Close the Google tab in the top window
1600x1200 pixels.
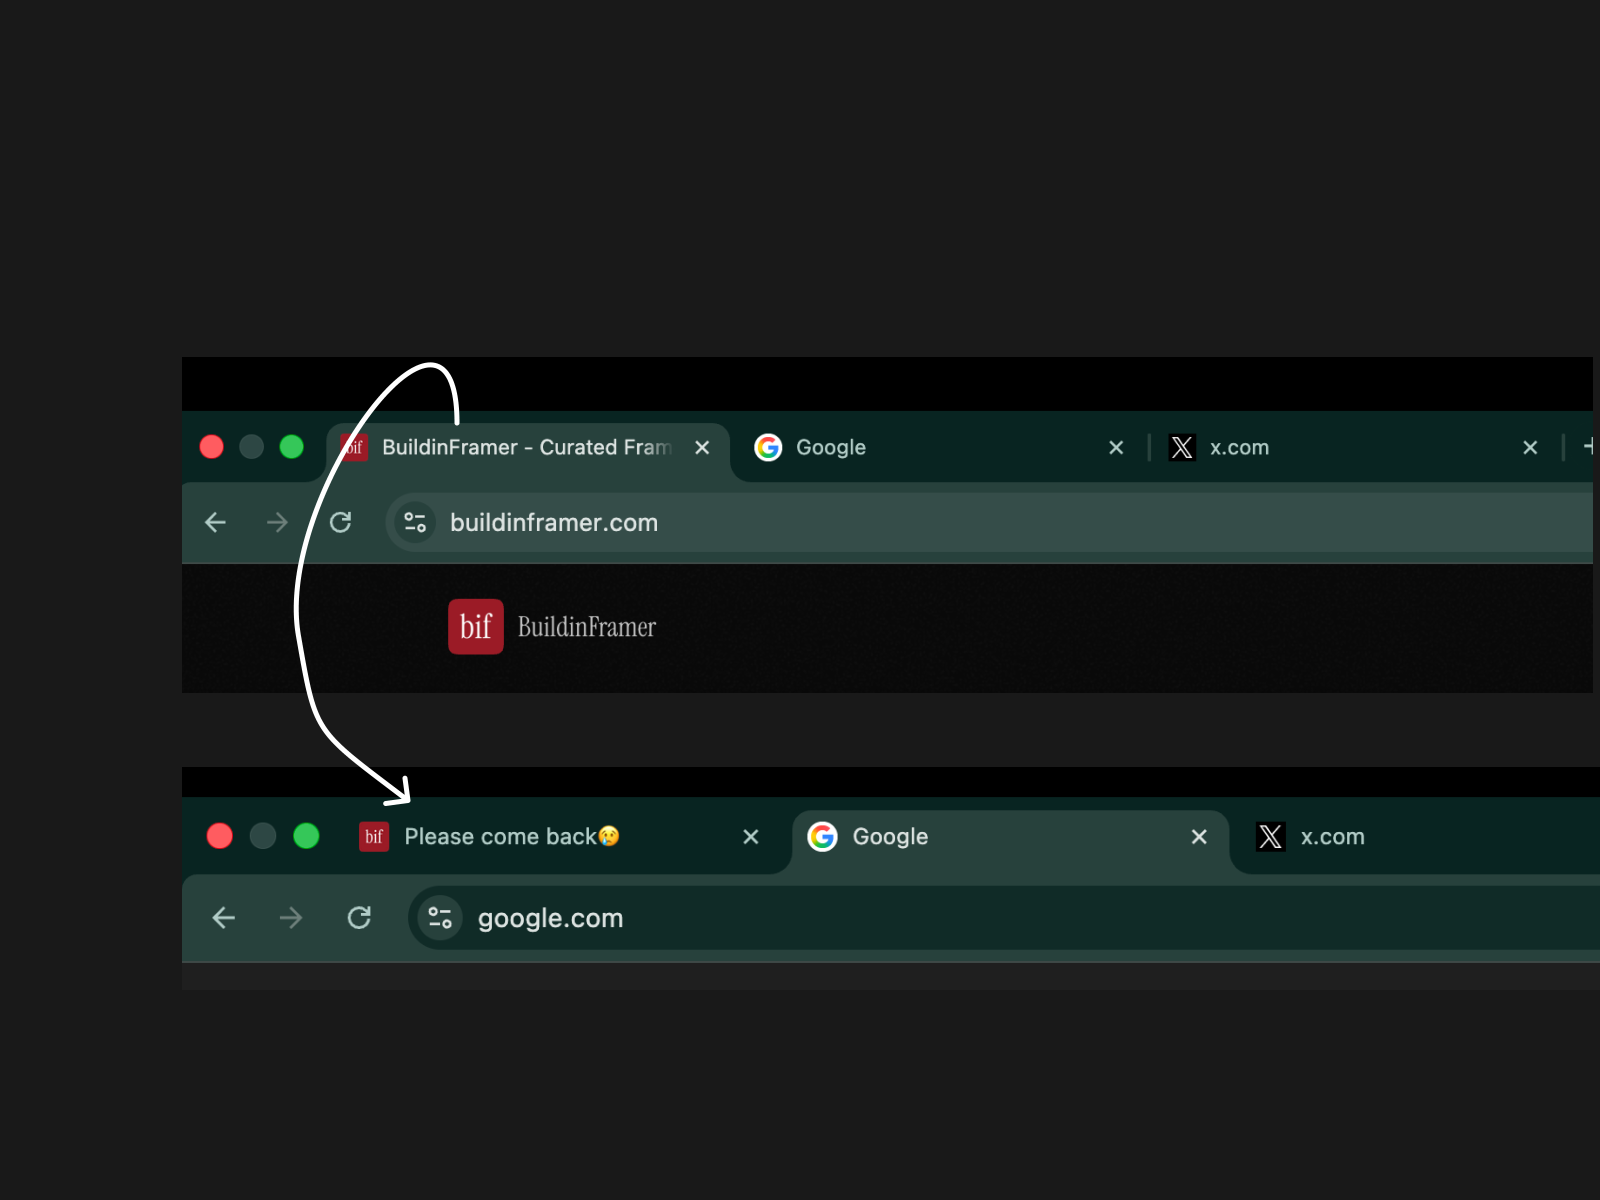tap(1116, 447)
